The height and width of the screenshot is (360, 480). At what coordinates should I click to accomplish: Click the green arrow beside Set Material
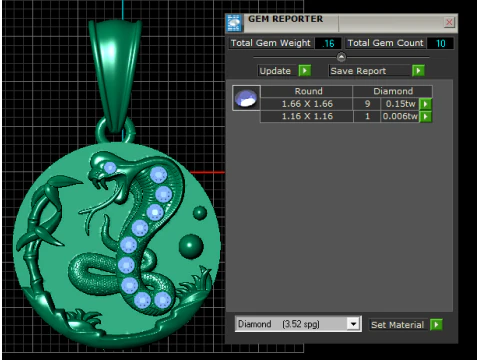(436, 324)
